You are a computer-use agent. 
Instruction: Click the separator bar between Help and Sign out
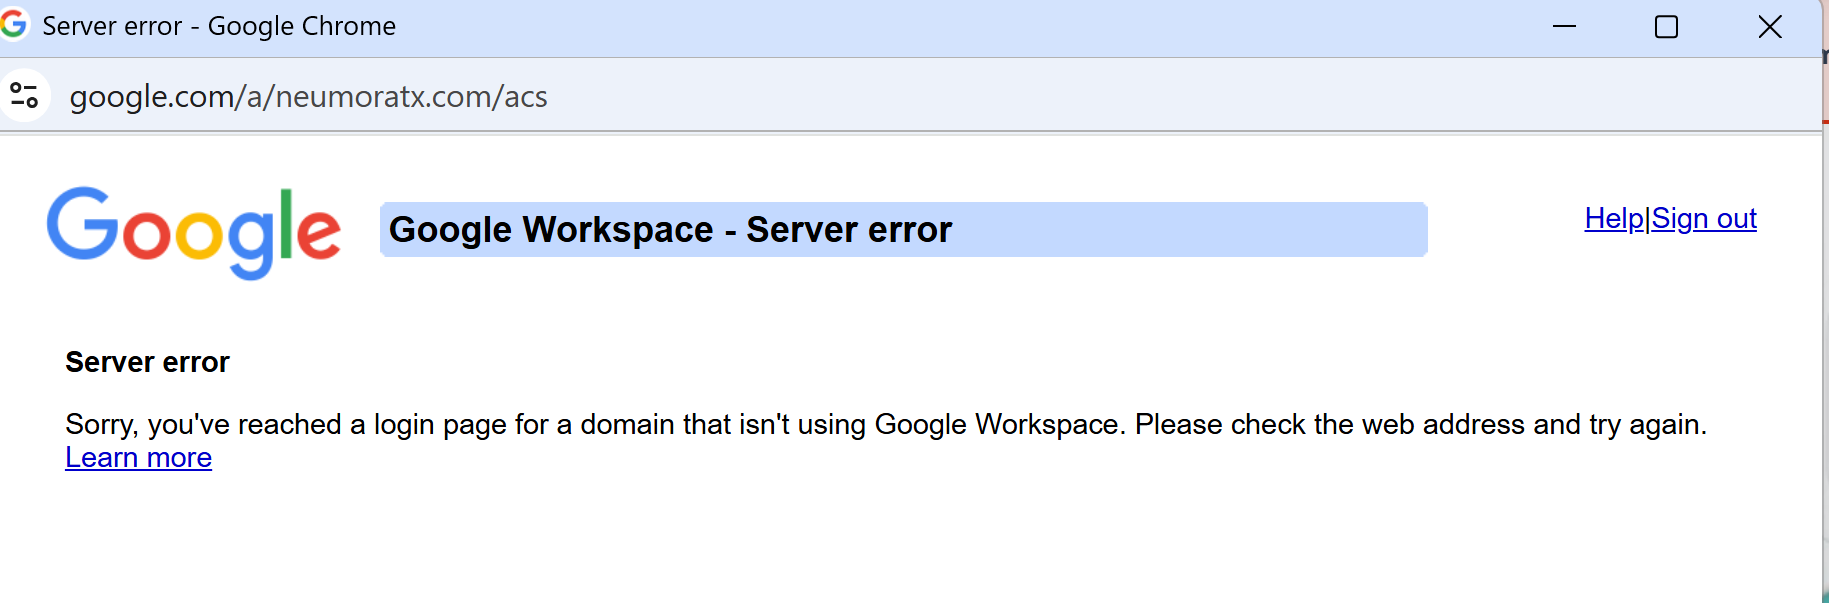click(x=1647, y=218)
